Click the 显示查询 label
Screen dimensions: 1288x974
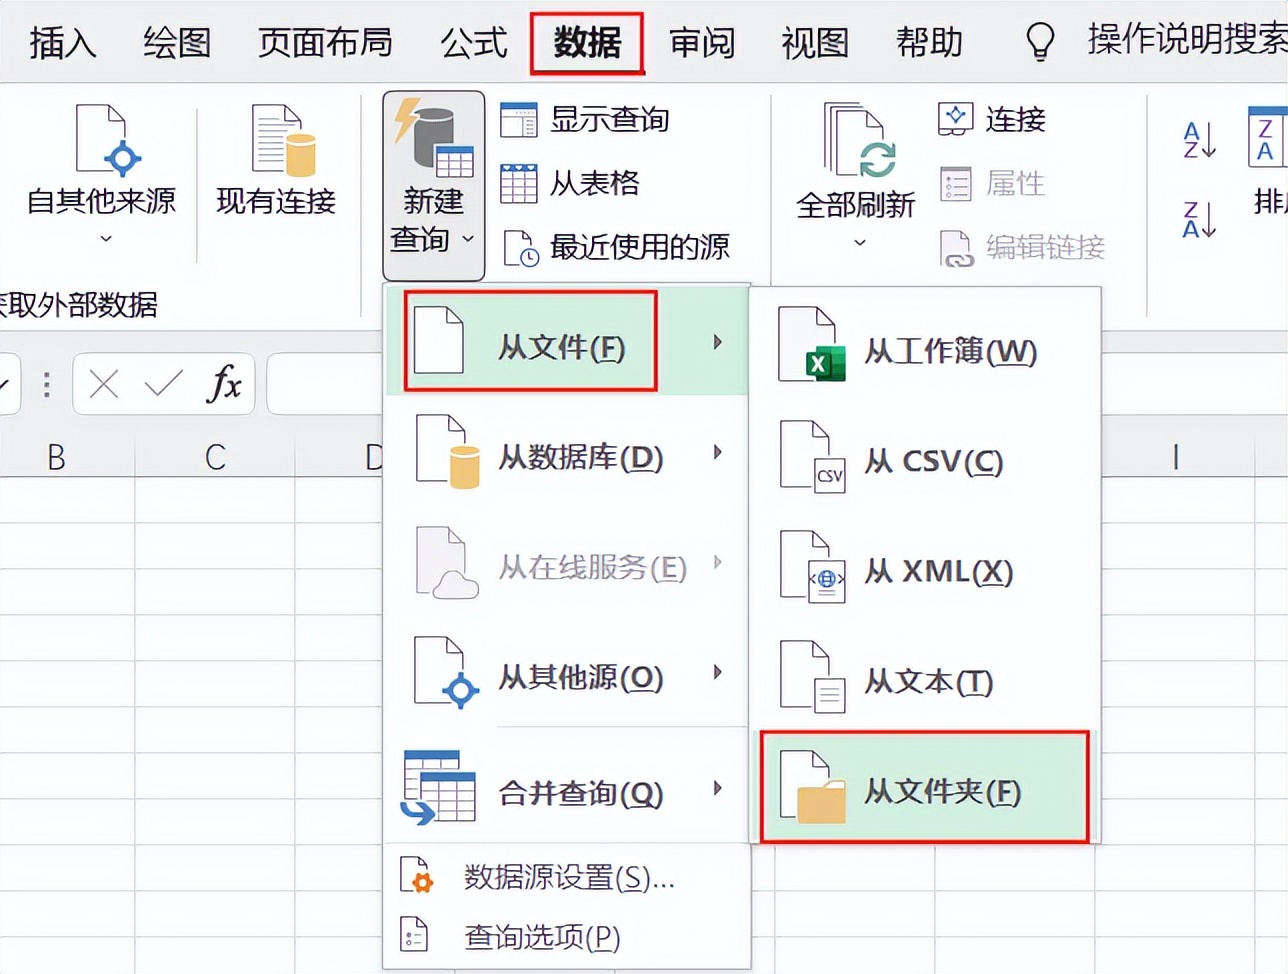[x=609, y=120]
